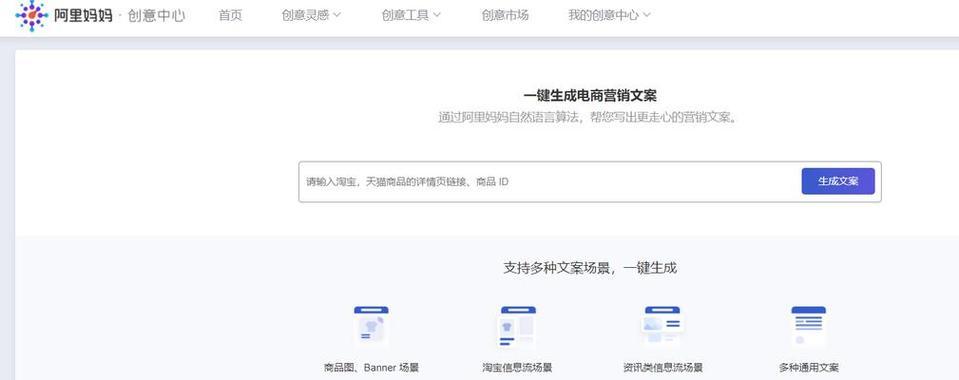The height and width of the screenshot is (380, 959).
Task: Select the 资讯类信息流场景 label
Action: tap(663, 368)
